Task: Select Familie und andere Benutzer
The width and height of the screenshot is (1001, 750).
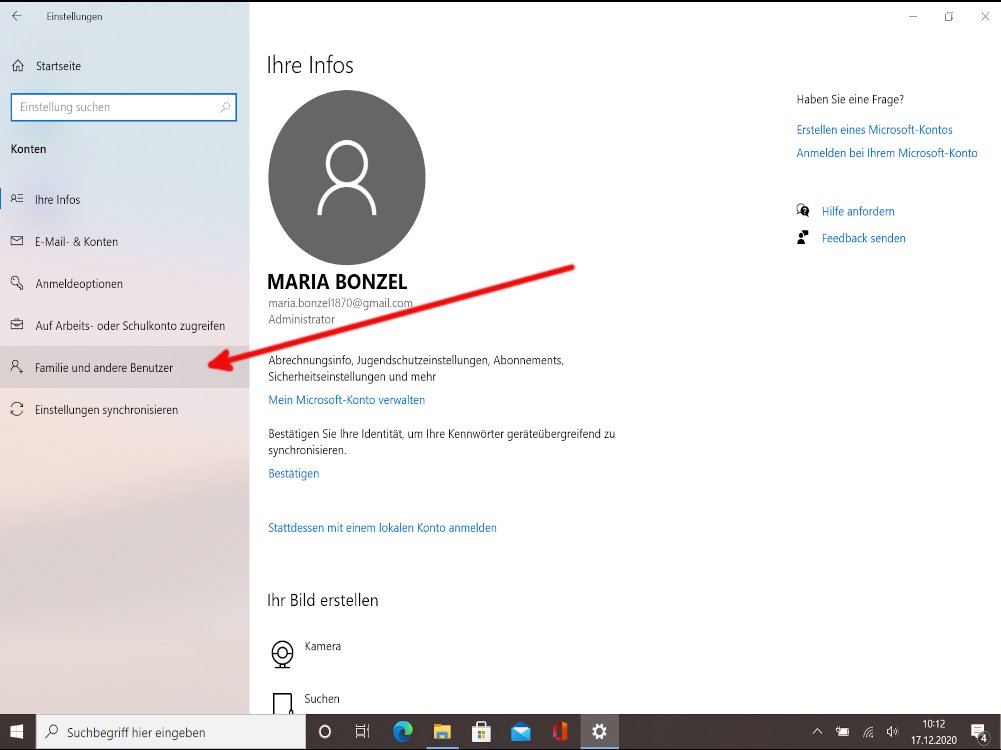Action: click(x=104, y=368)
